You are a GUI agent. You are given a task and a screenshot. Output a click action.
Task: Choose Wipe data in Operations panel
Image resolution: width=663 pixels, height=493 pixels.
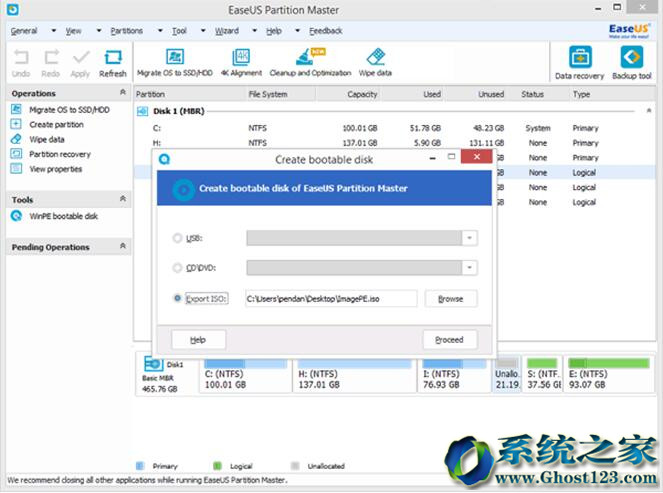pyautogui.click(x=47, y=140)
